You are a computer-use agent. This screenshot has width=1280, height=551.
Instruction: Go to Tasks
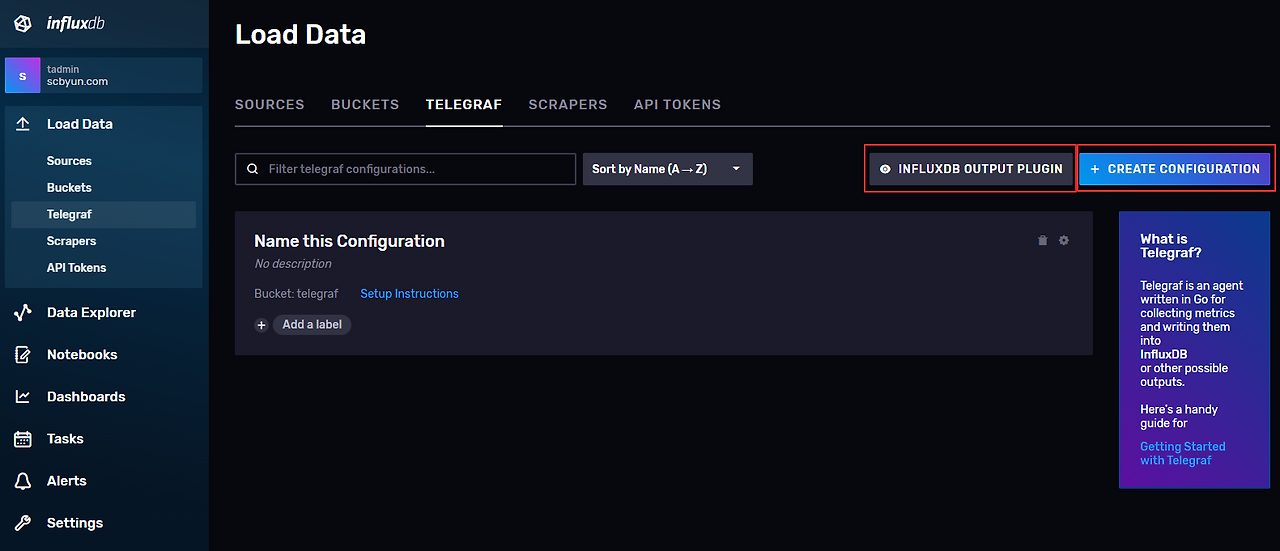pos(65,439)
